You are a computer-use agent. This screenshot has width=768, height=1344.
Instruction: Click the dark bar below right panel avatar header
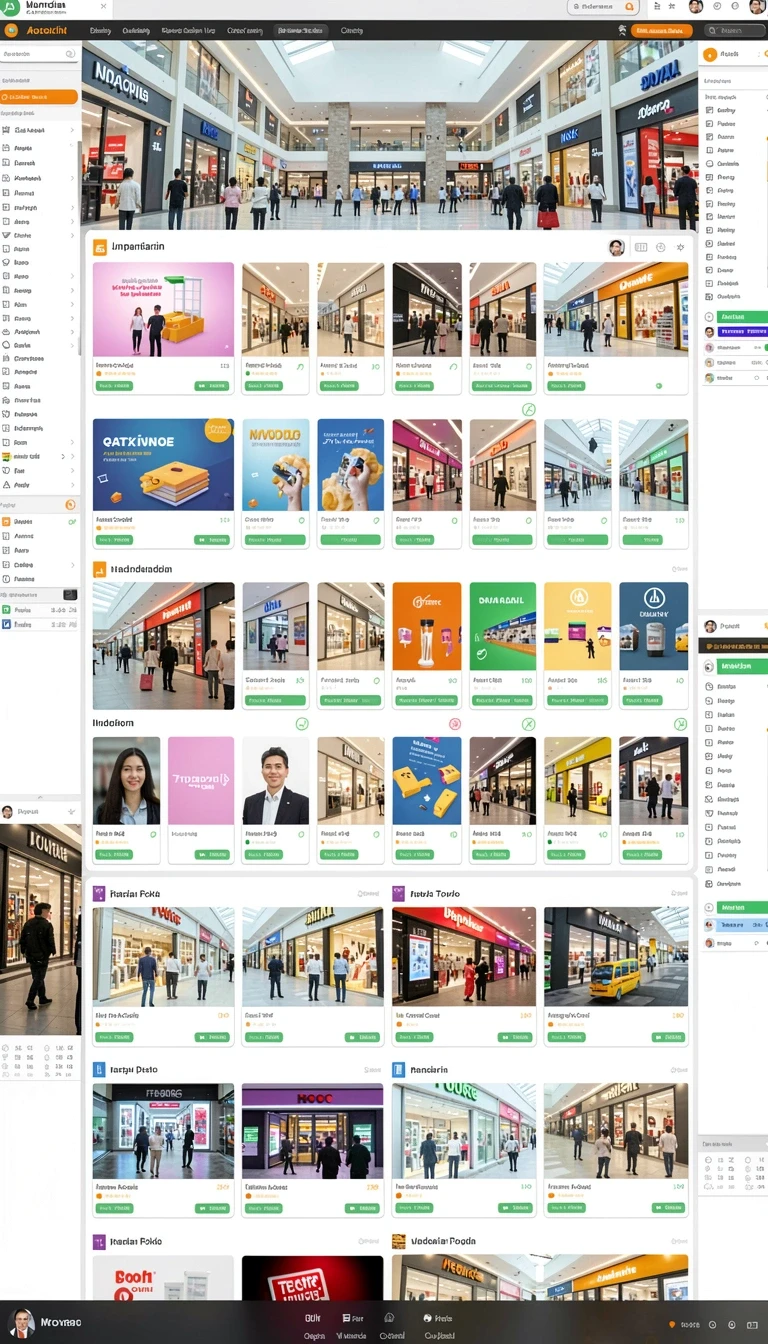733,647
